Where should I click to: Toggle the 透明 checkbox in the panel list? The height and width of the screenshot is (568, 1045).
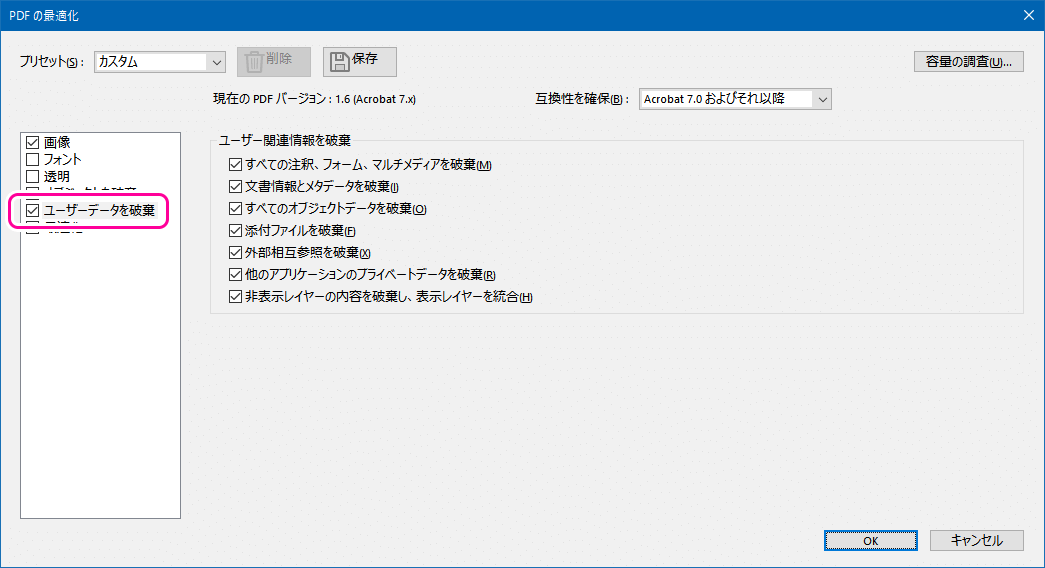click(33, 177)
